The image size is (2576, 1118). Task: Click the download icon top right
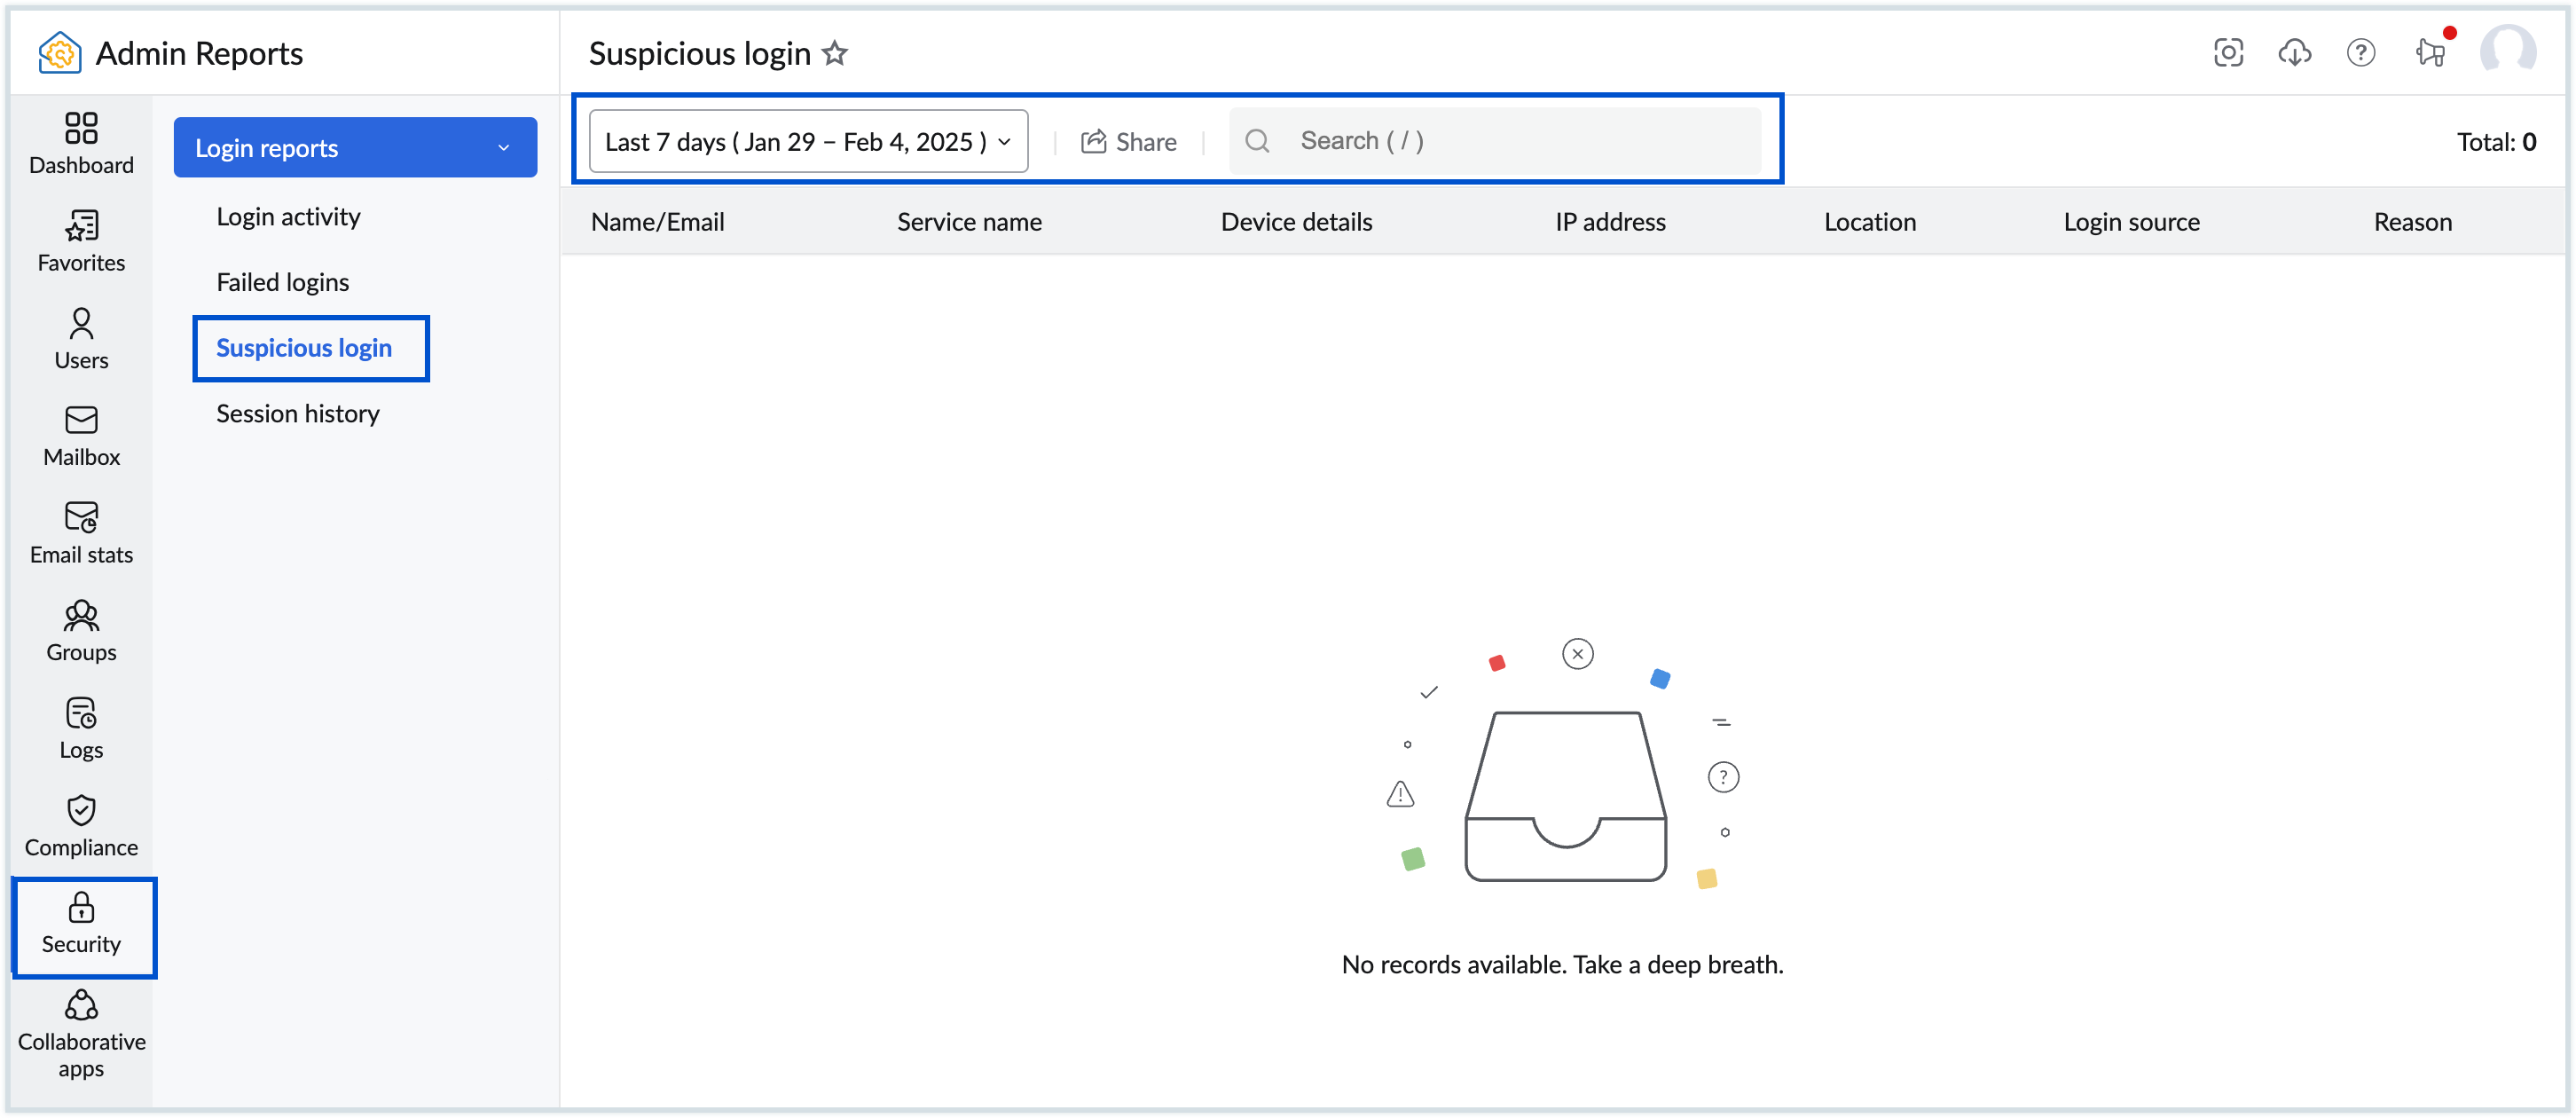click(x=2295, y=52)
